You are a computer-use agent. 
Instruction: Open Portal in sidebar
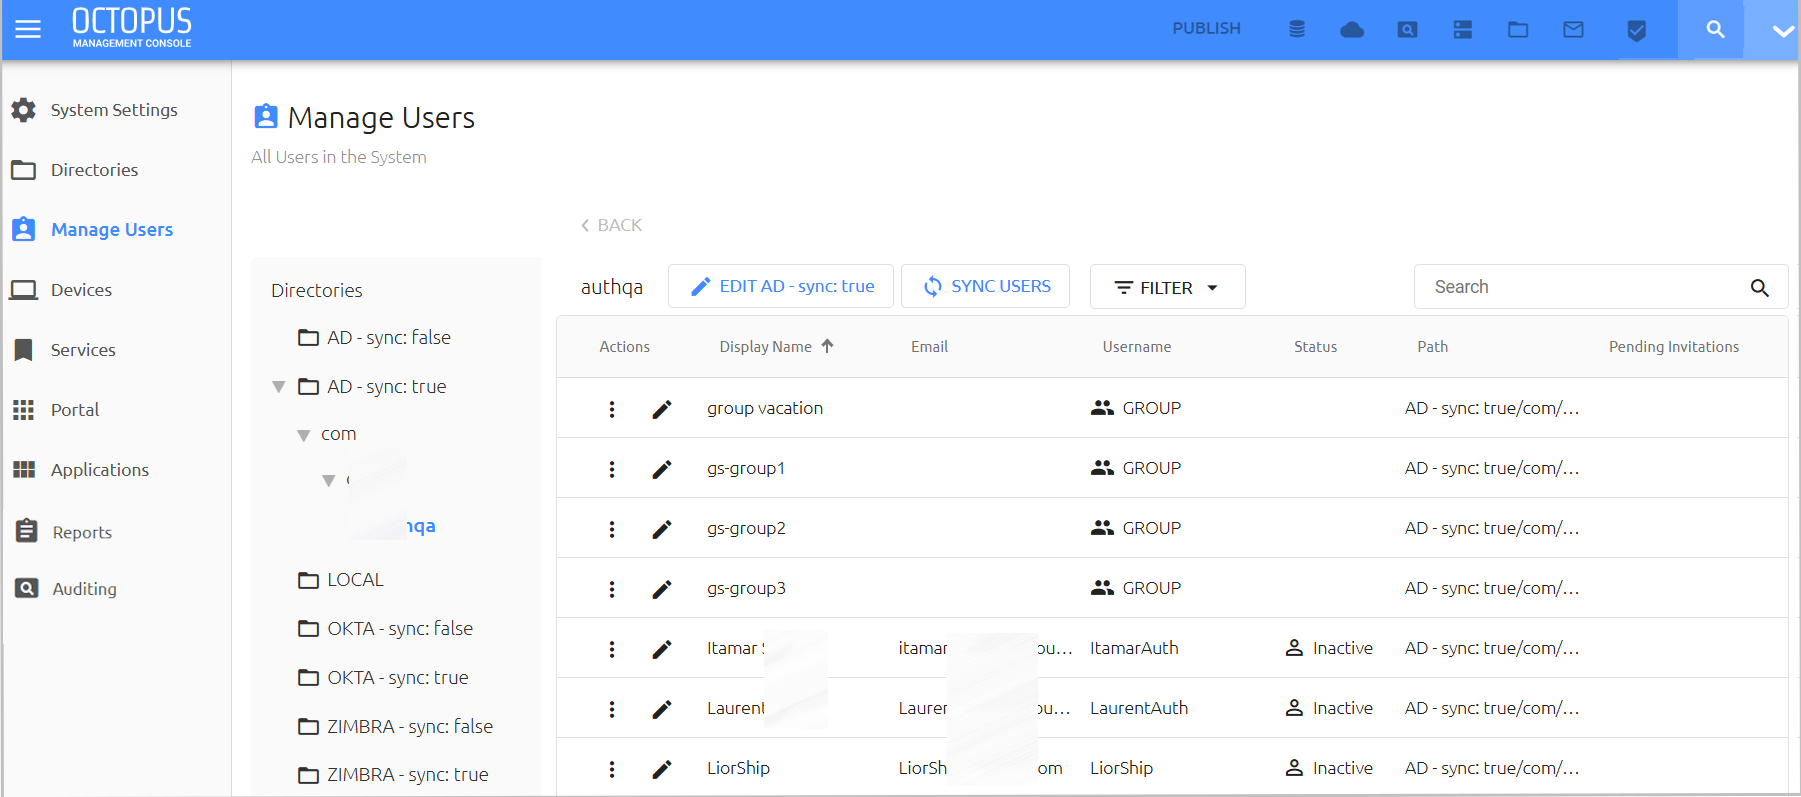point(56,410)
